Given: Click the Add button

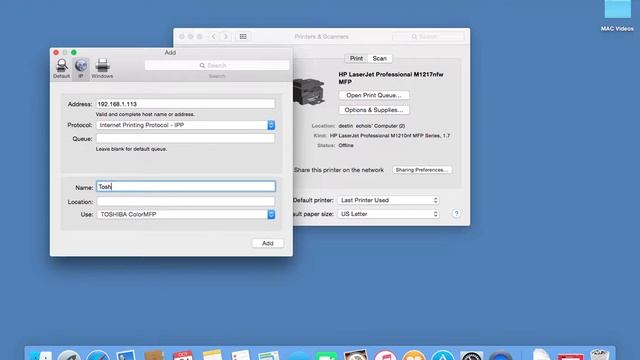Looking at the screenshot, I should 268,243.
